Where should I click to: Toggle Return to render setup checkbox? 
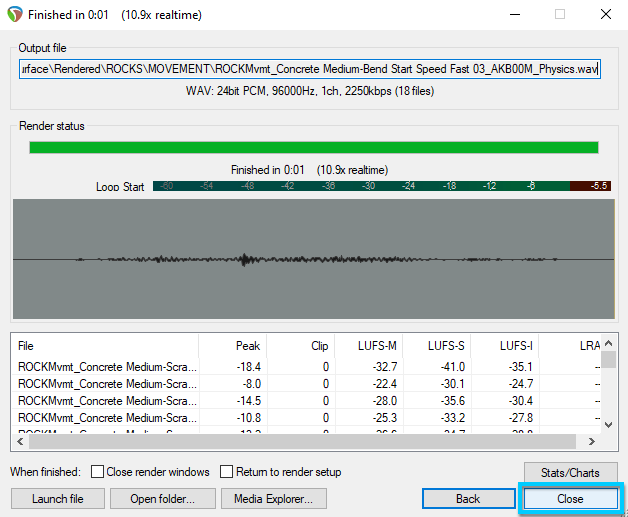[x=227, y=472]
